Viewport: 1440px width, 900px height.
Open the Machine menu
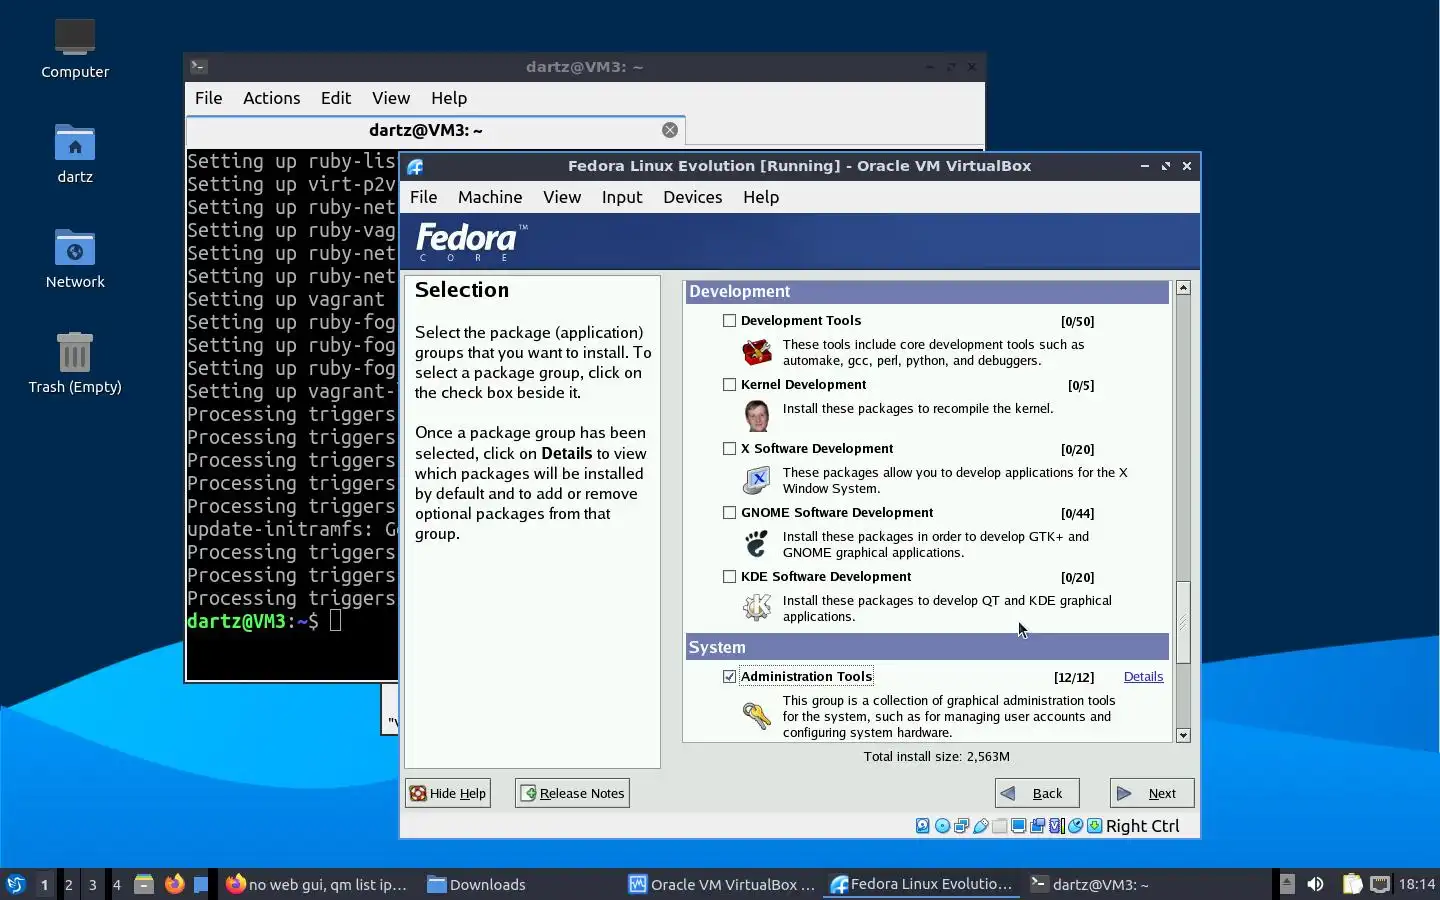pyautogui.click(x=490, y=197)
